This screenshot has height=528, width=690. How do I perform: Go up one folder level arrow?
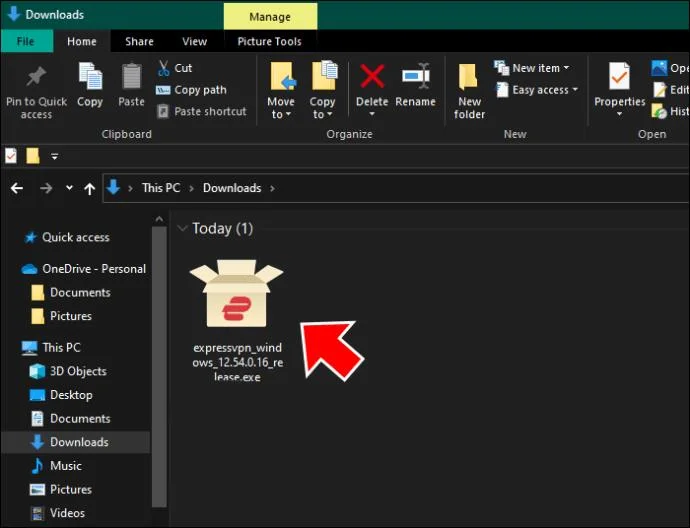[90, 189]
